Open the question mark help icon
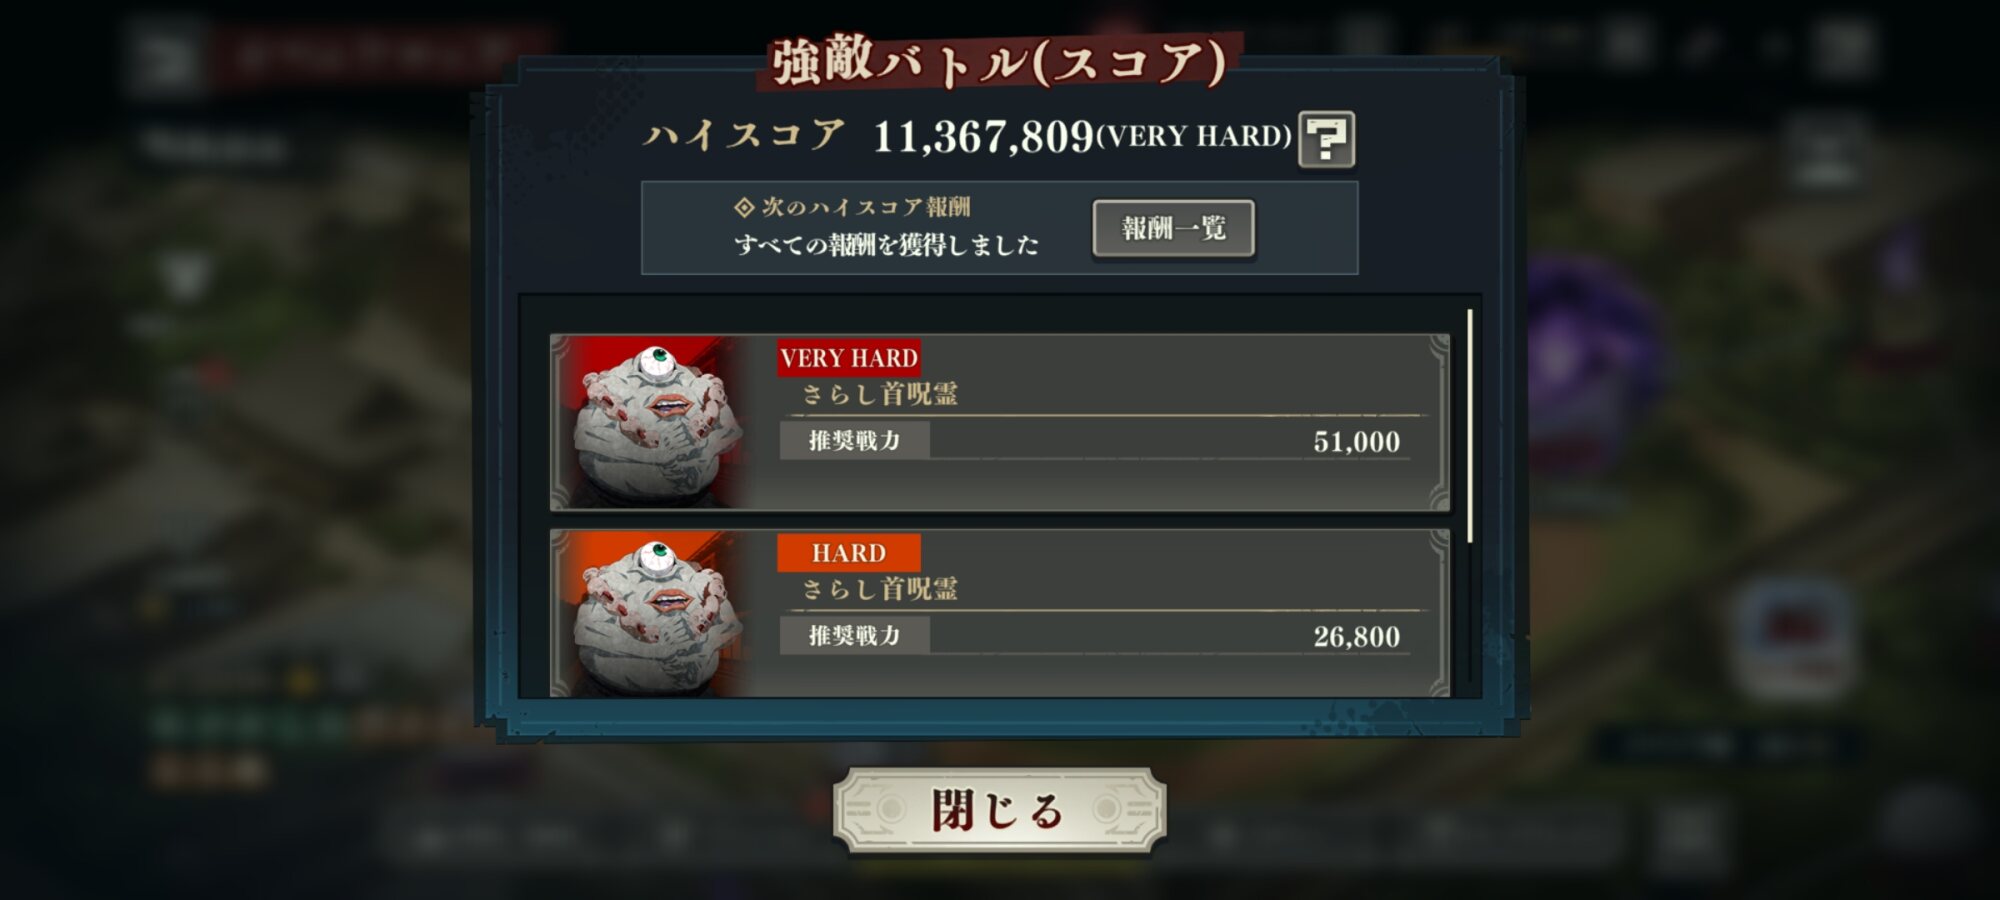 click(x=1326, y=139)
